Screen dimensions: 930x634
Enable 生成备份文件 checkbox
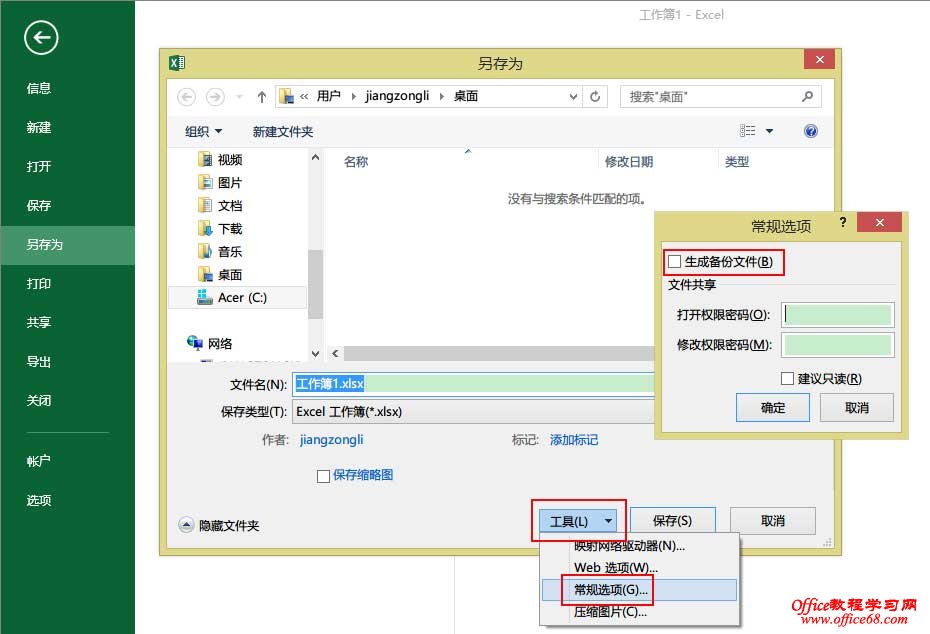tap(674, 262)
